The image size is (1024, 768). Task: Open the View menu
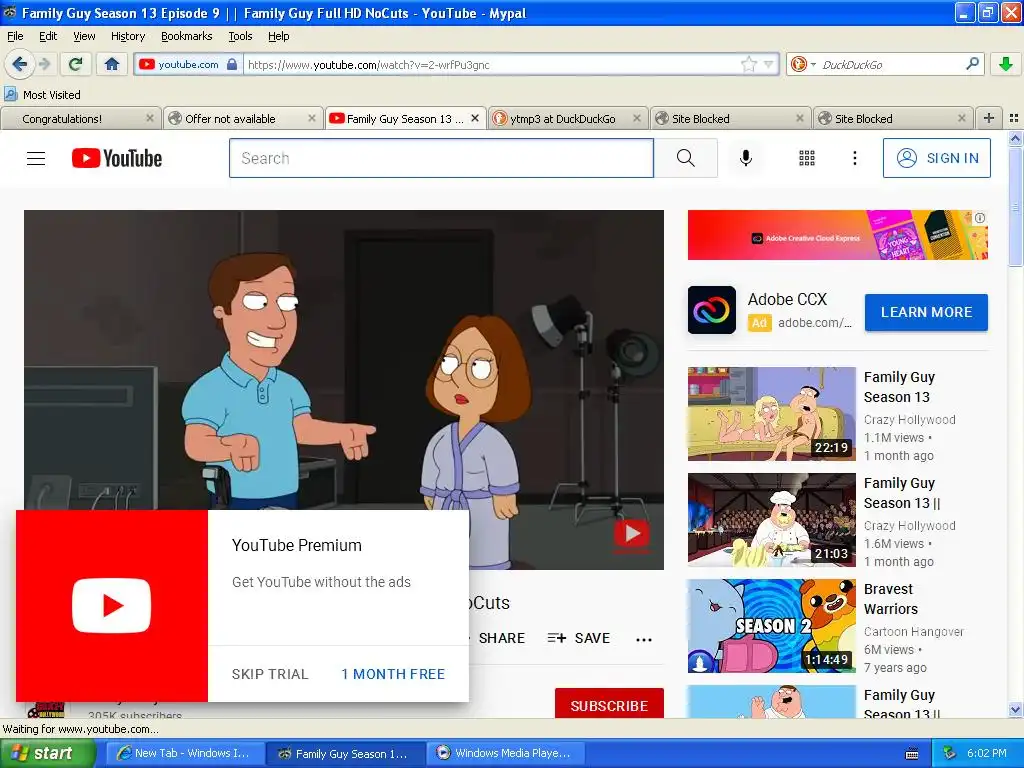[x=84, y=36]
